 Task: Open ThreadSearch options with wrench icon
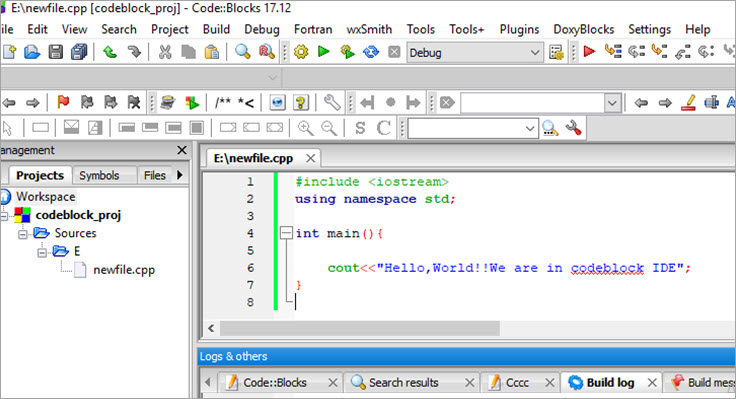click(573, 128)
